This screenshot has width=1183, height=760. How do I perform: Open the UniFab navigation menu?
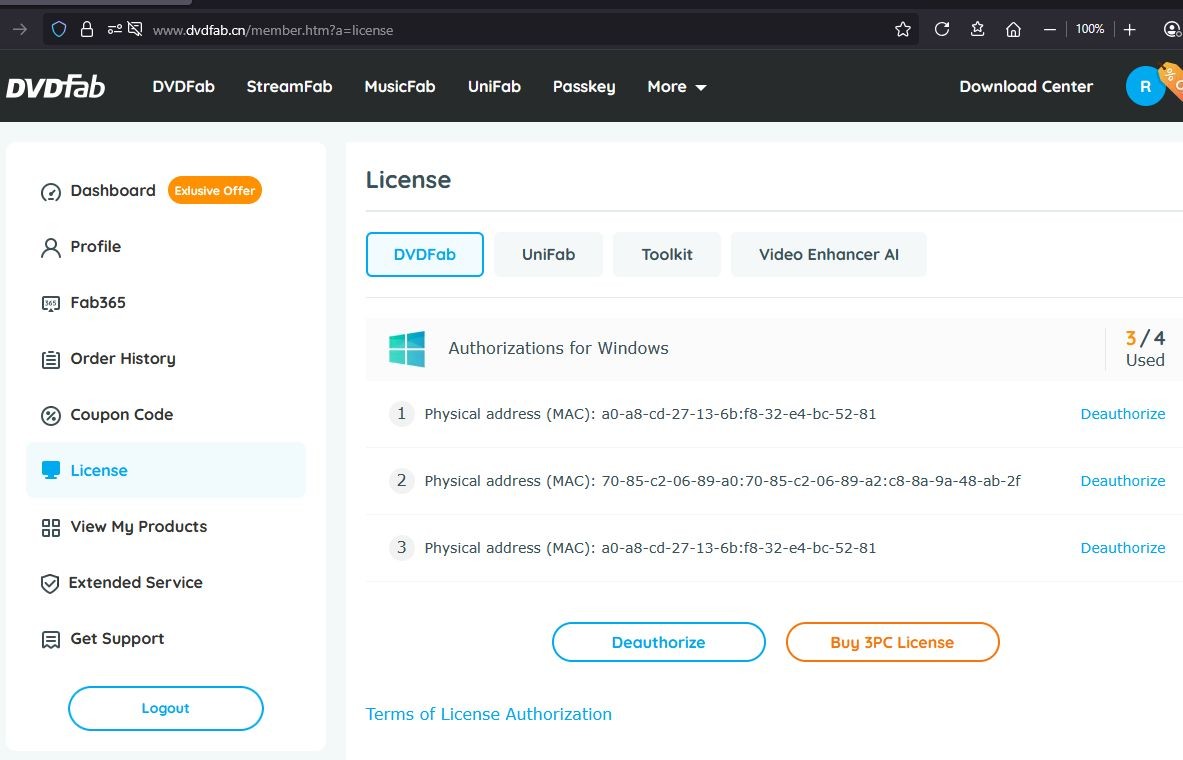click(494, 87)
